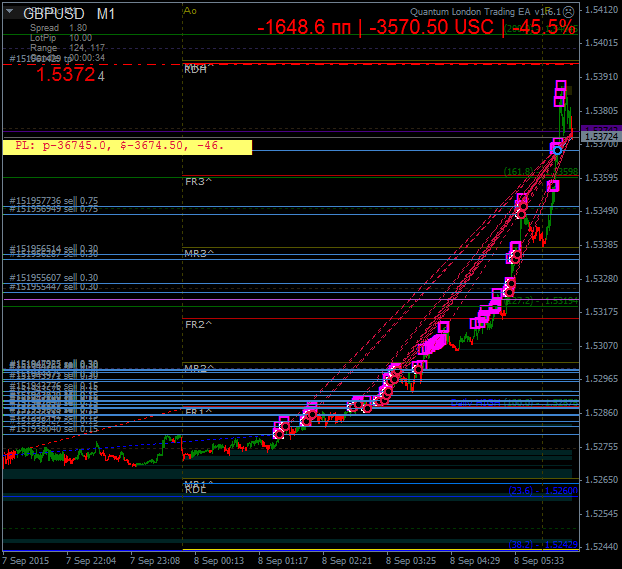The height and width of the screenshot is (569, 622).
Task: Click the 7 Sep 23:08 time axis label
Action: coord(155,561)
